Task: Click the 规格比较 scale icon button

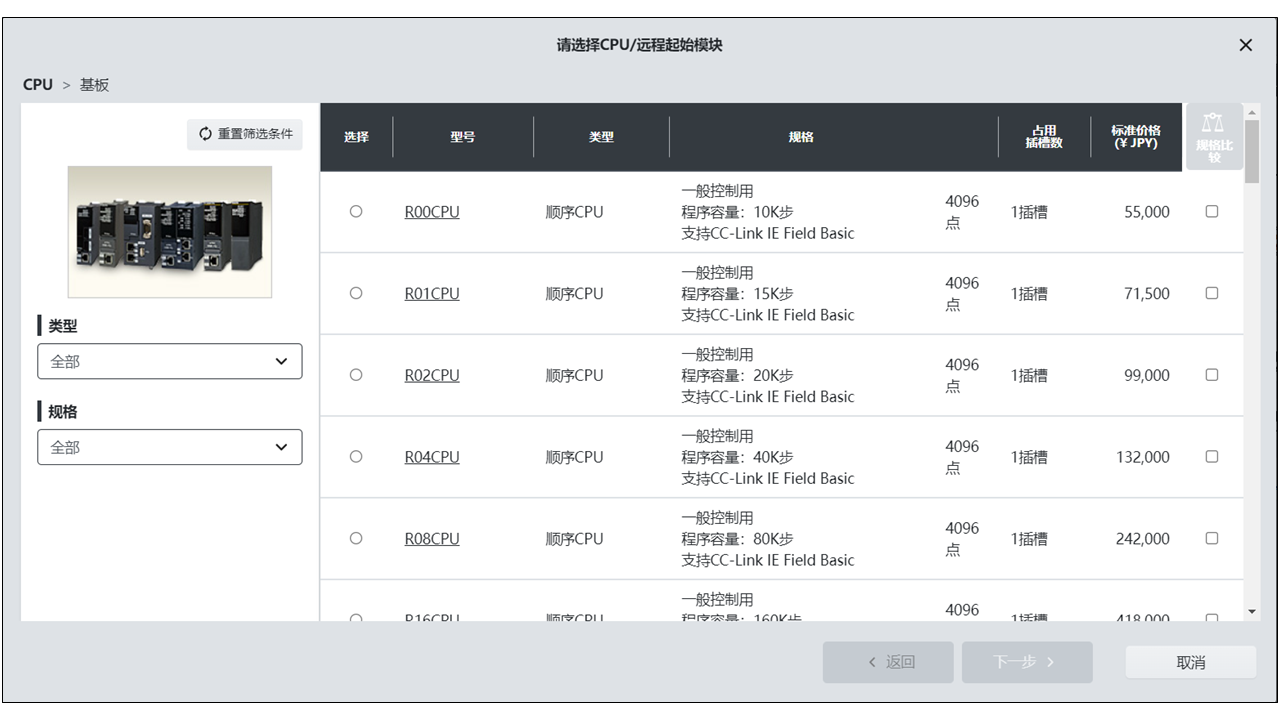Action: 1214,136
